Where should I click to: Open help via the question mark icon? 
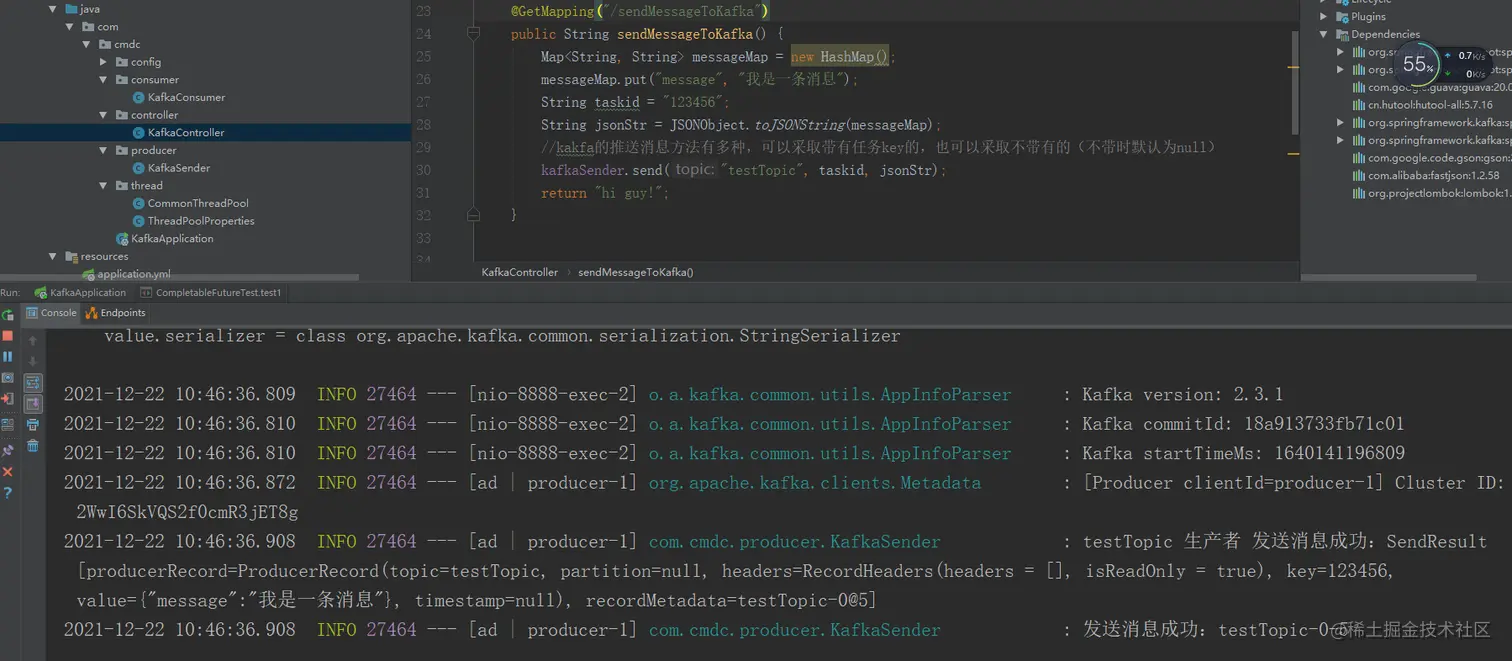(x=8, y=492)
